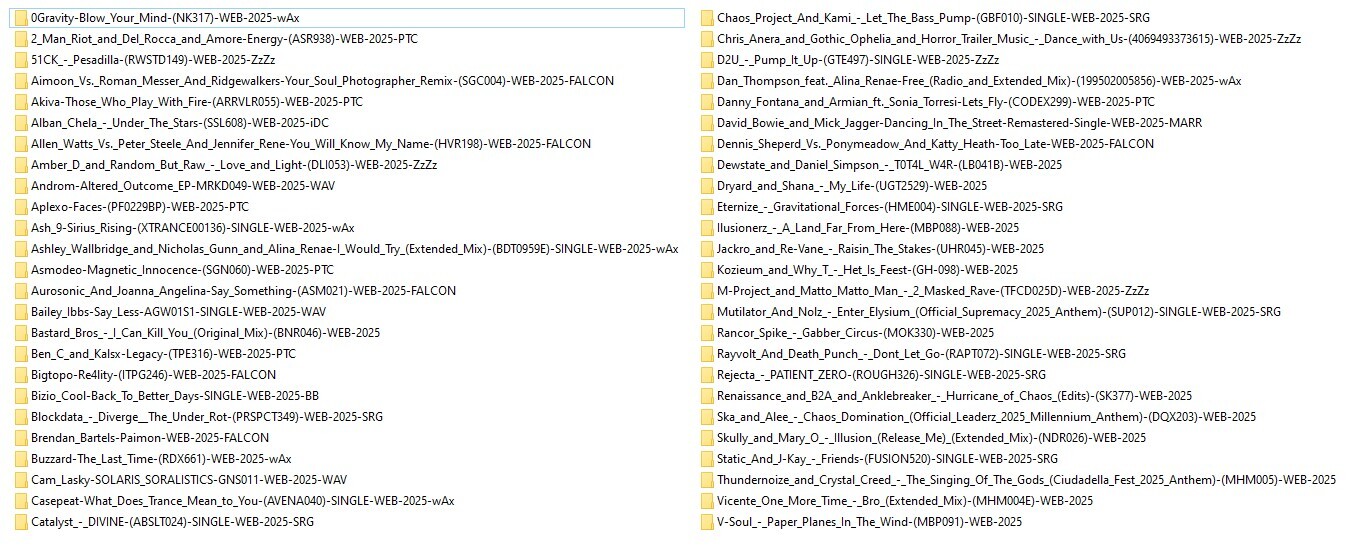Click folder icon beside Catalyst_-_DIVINE

(x=21, y=522)
